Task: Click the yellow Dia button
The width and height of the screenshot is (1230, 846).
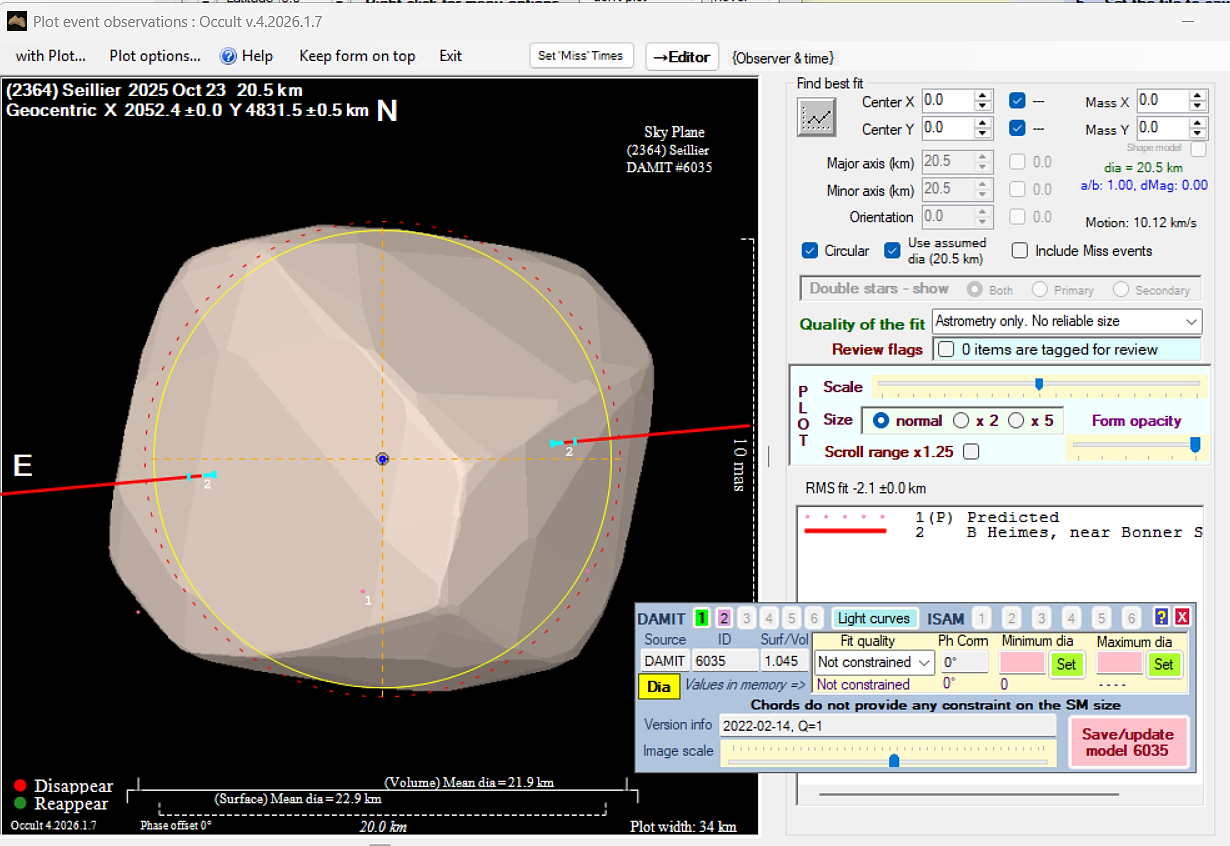Action: 659,686
